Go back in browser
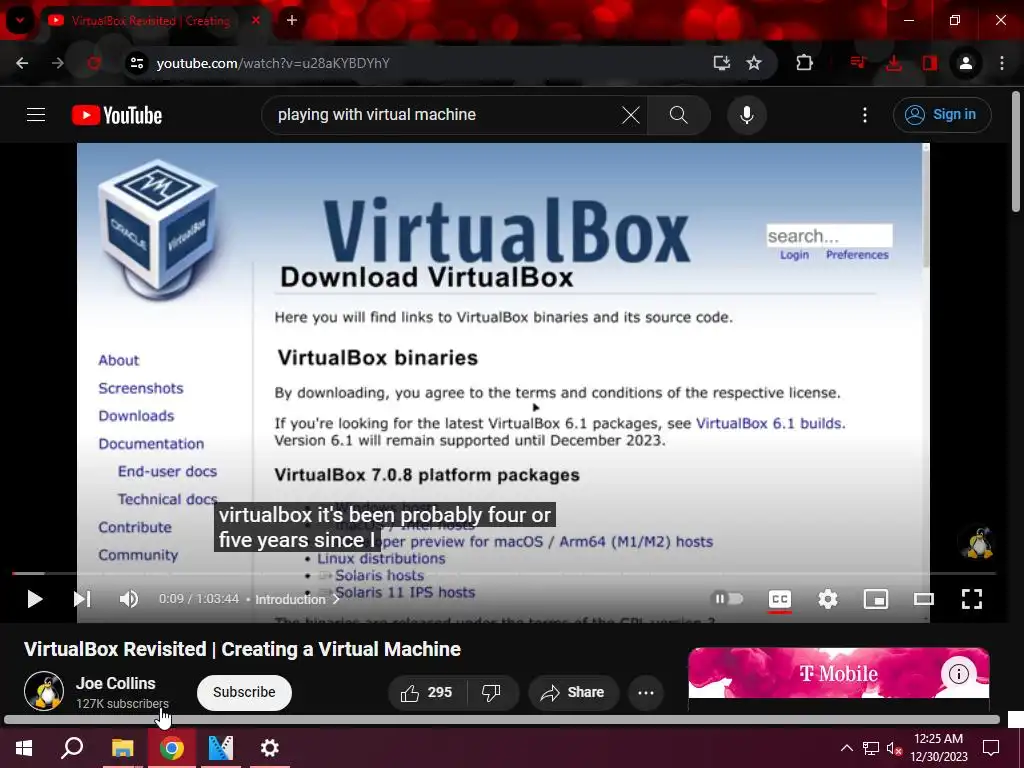The width and height of the screenshot is (1024, 768). point(22,63)
